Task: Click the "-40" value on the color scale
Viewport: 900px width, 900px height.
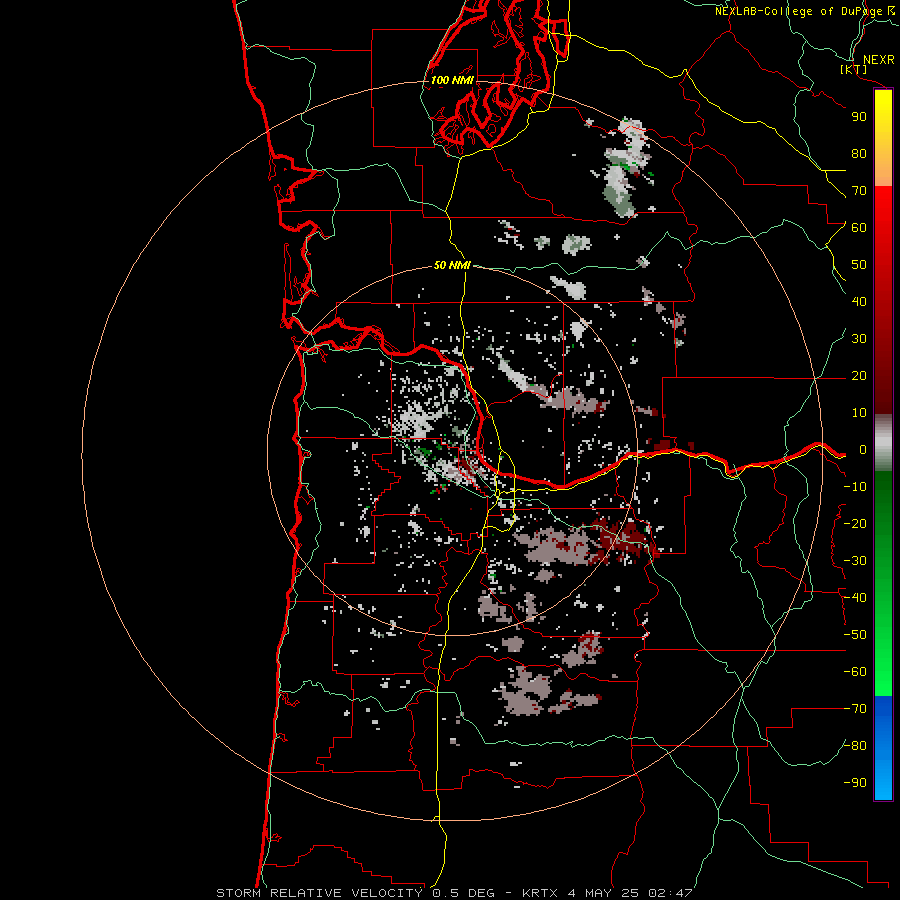Action: click(855, 598)
